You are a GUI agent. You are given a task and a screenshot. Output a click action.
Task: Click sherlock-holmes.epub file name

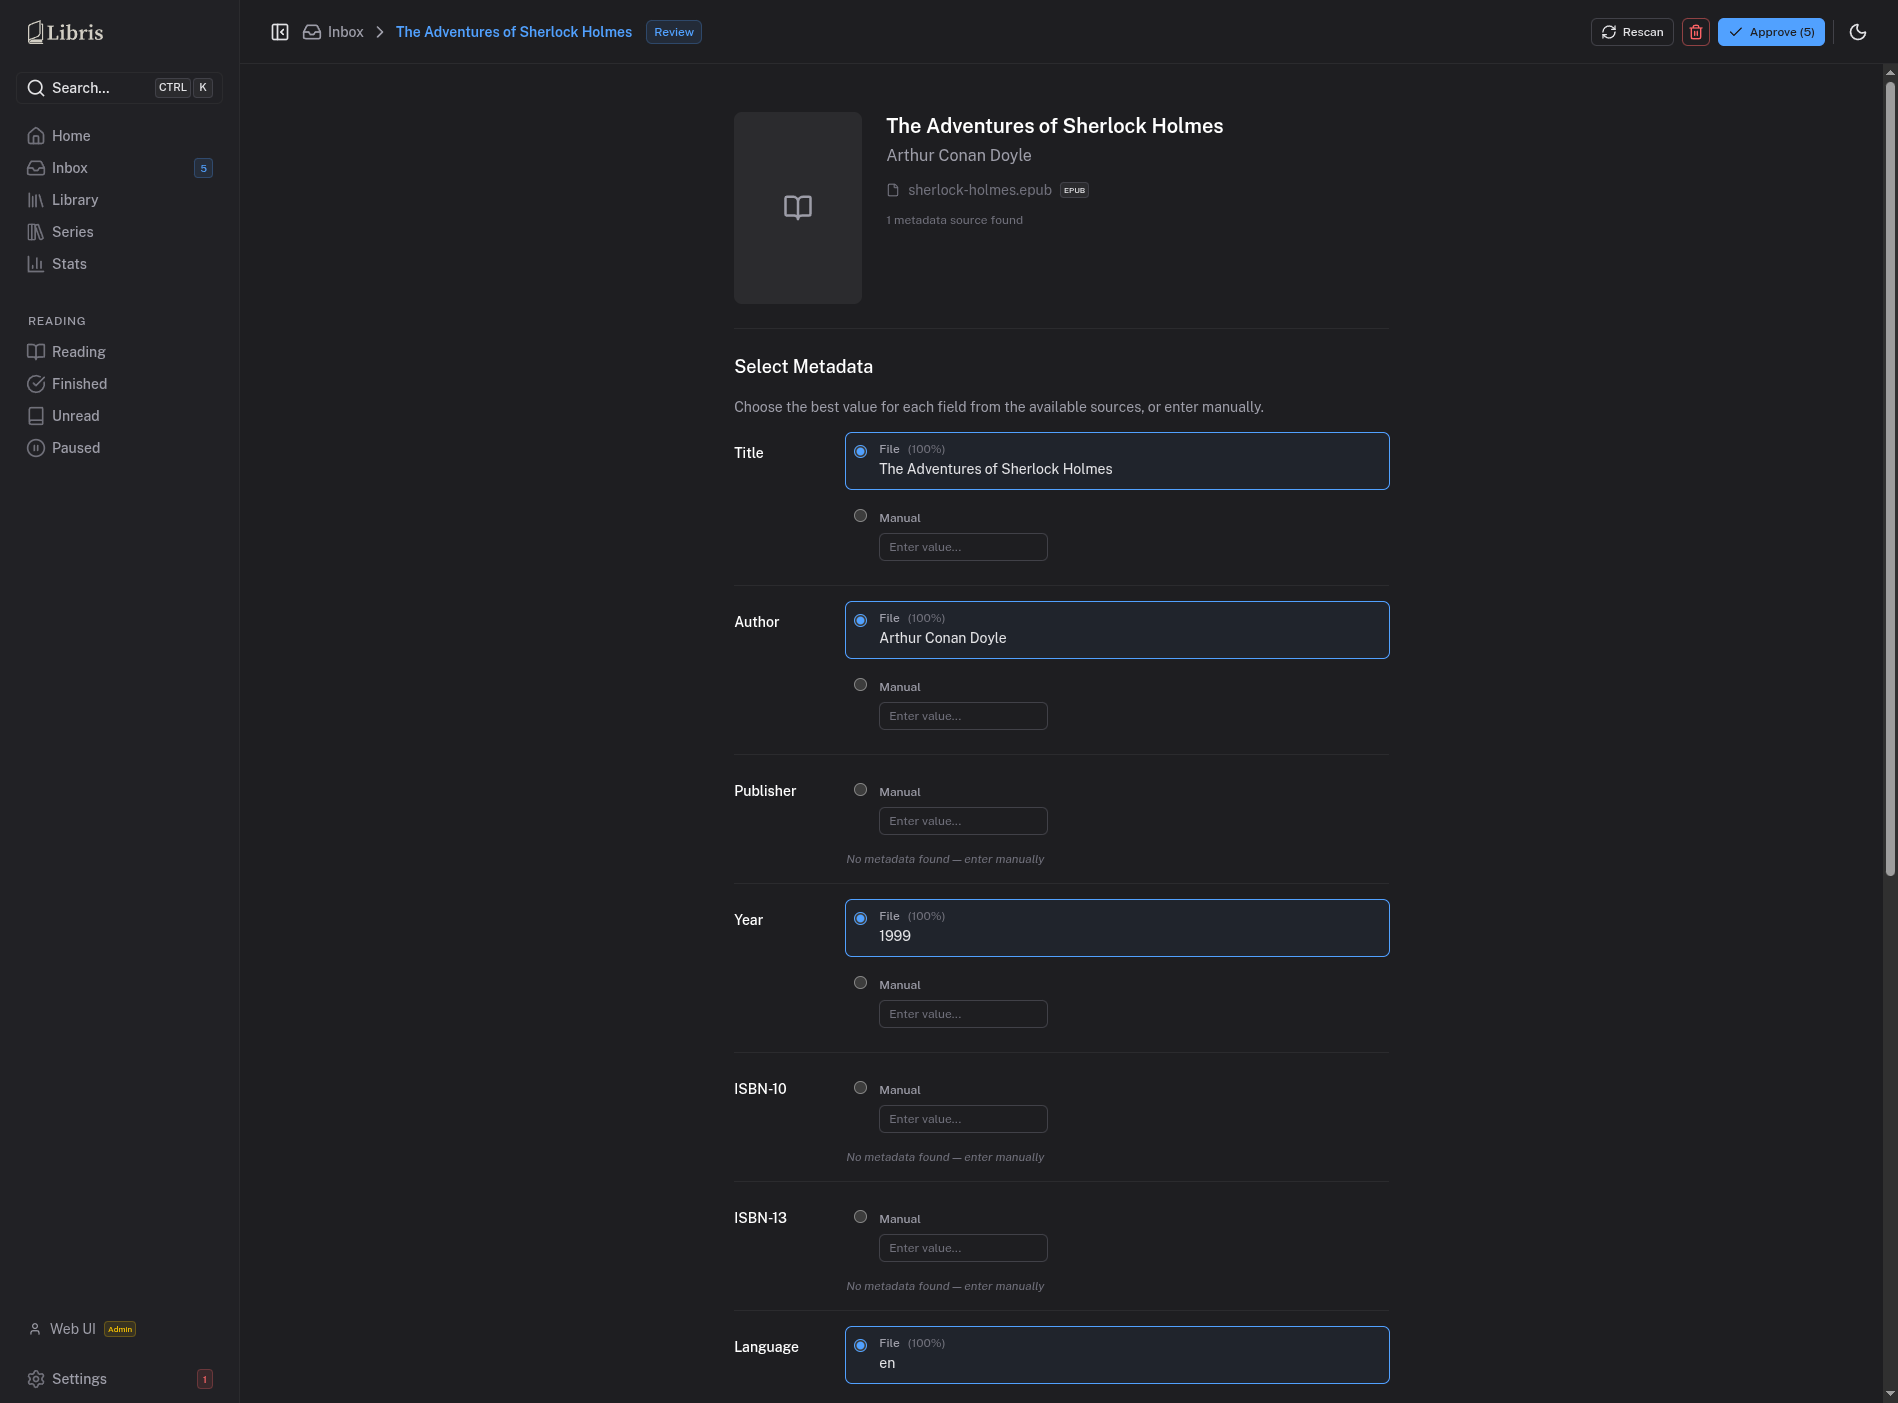pos(980,190)
